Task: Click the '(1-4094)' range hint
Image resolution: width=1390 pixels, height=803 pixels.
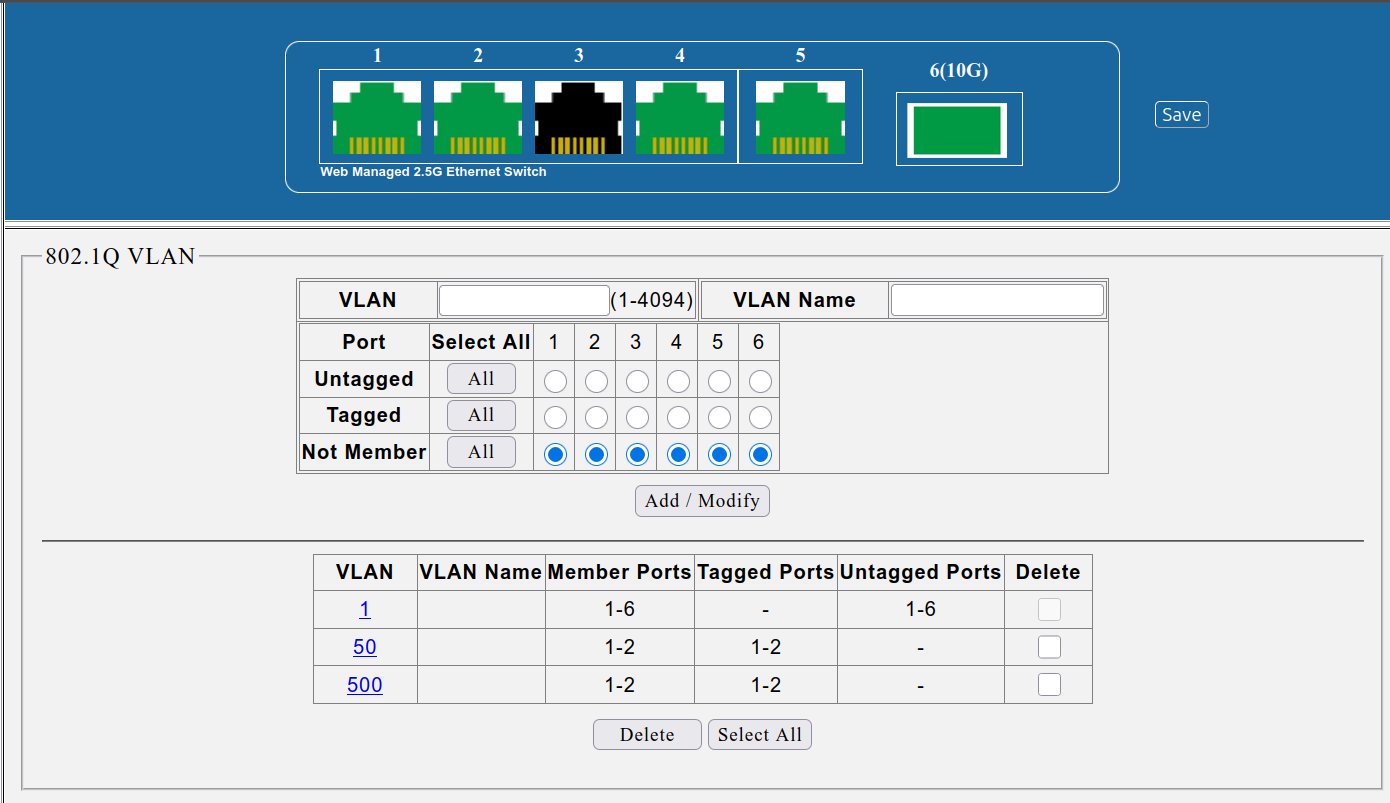Action: pyautogui.click(x=652, y=300)
